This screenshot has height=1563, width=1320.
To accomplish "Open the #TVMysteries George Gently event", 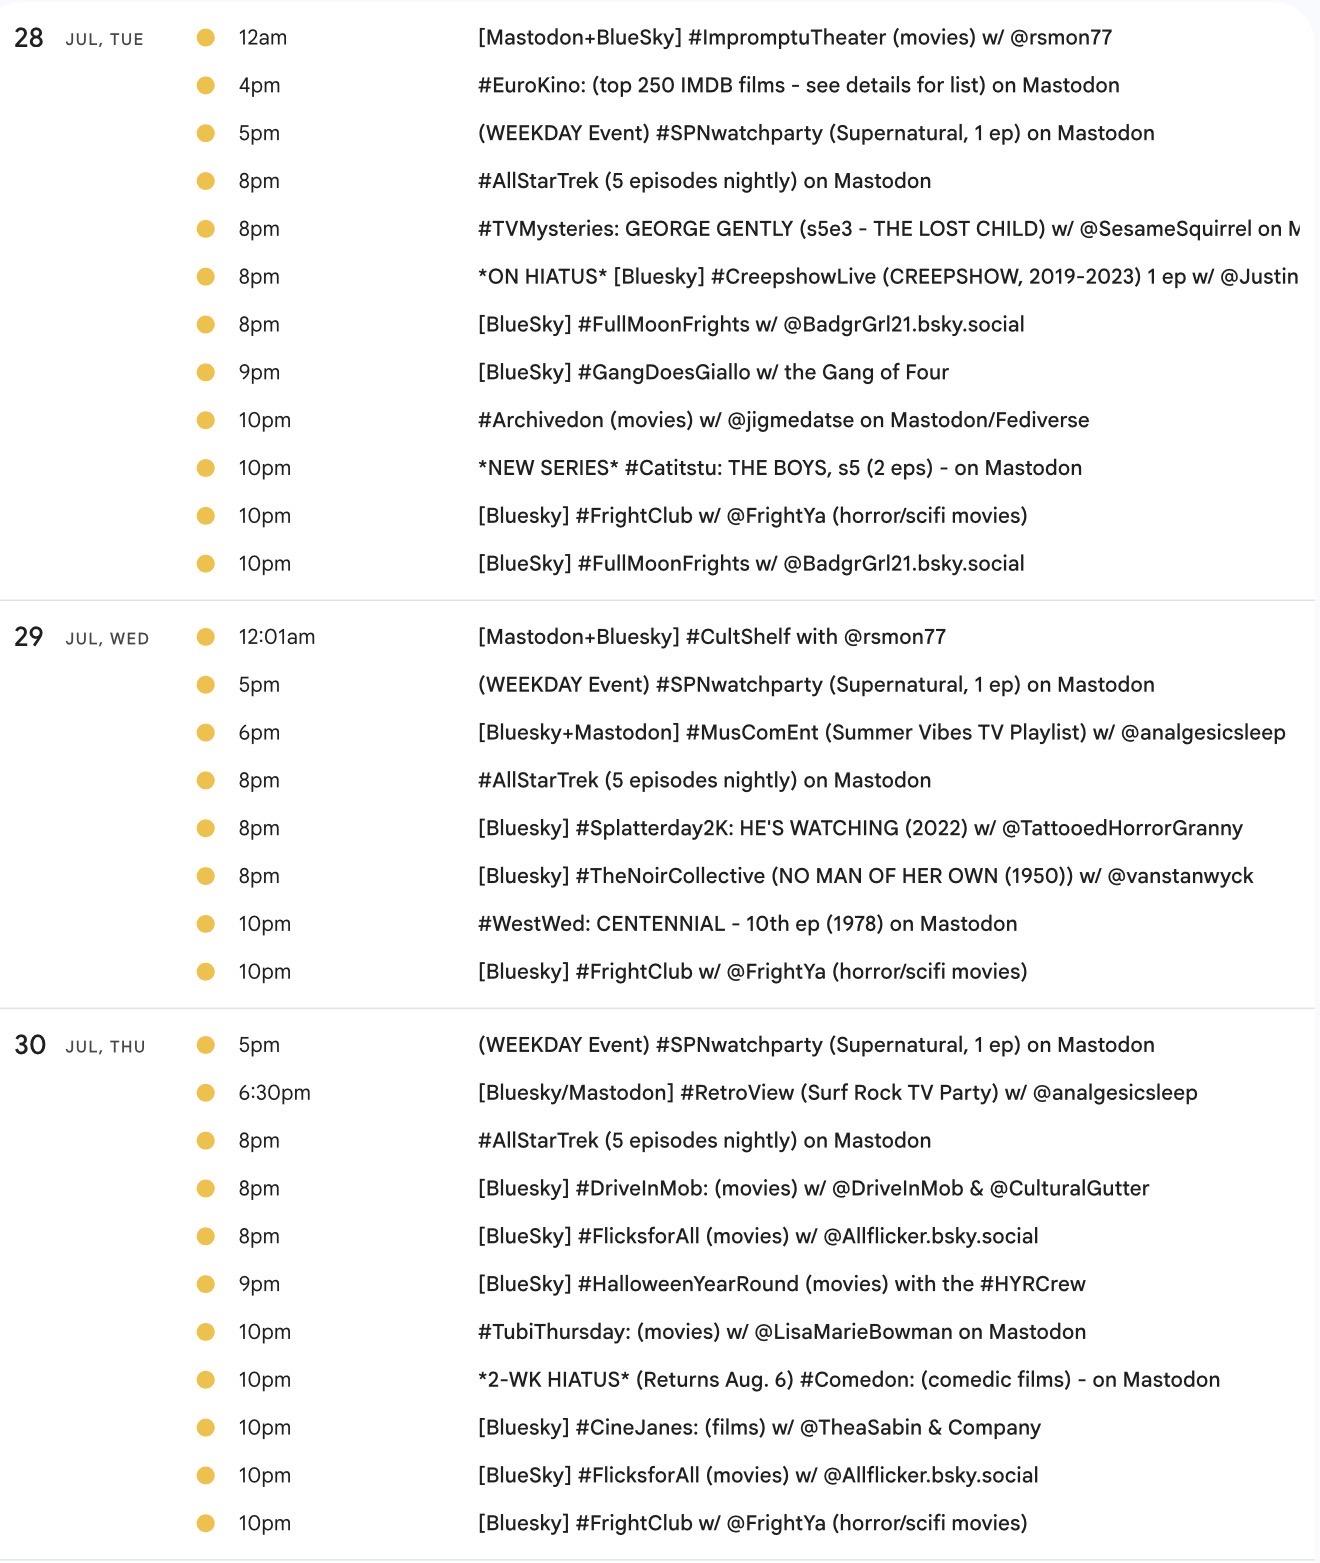I will point(889,230).
